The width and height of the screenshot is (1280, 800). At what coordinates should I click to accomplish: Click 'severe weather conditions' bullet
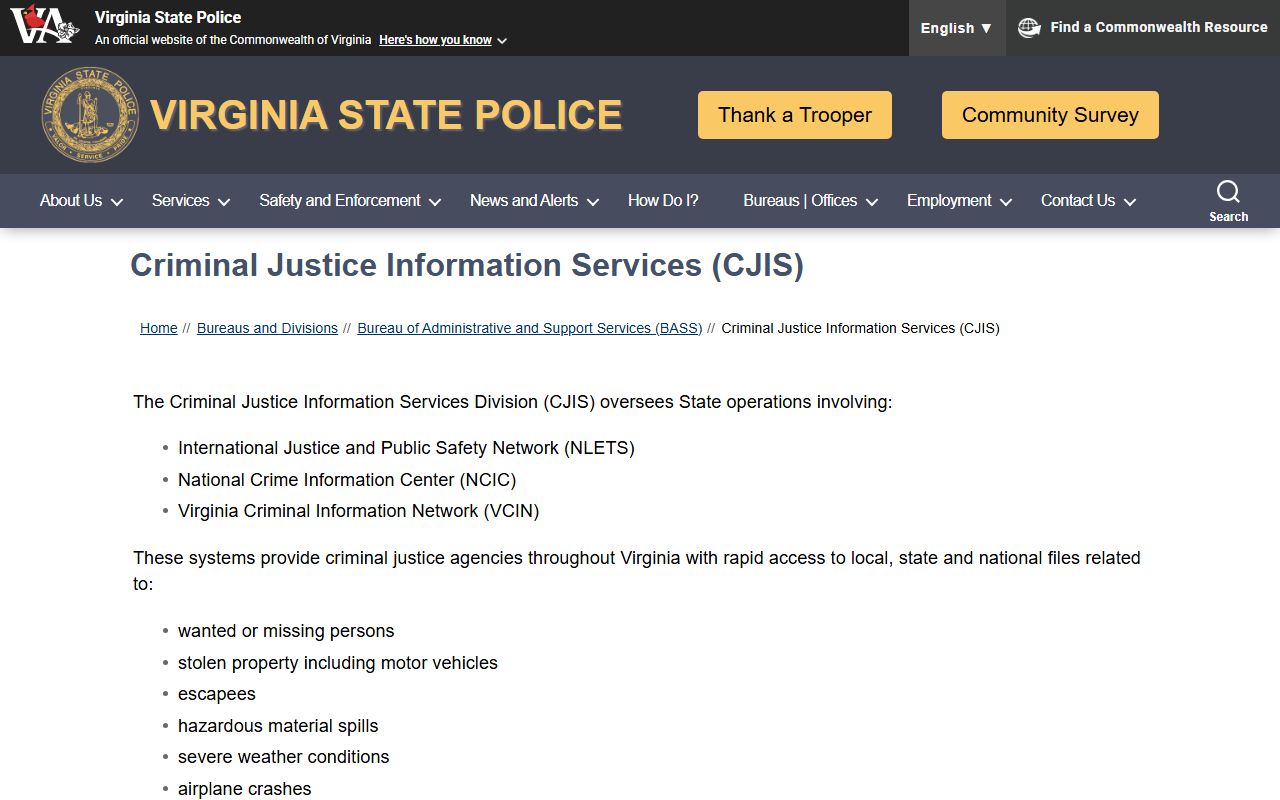pos(284,757)
